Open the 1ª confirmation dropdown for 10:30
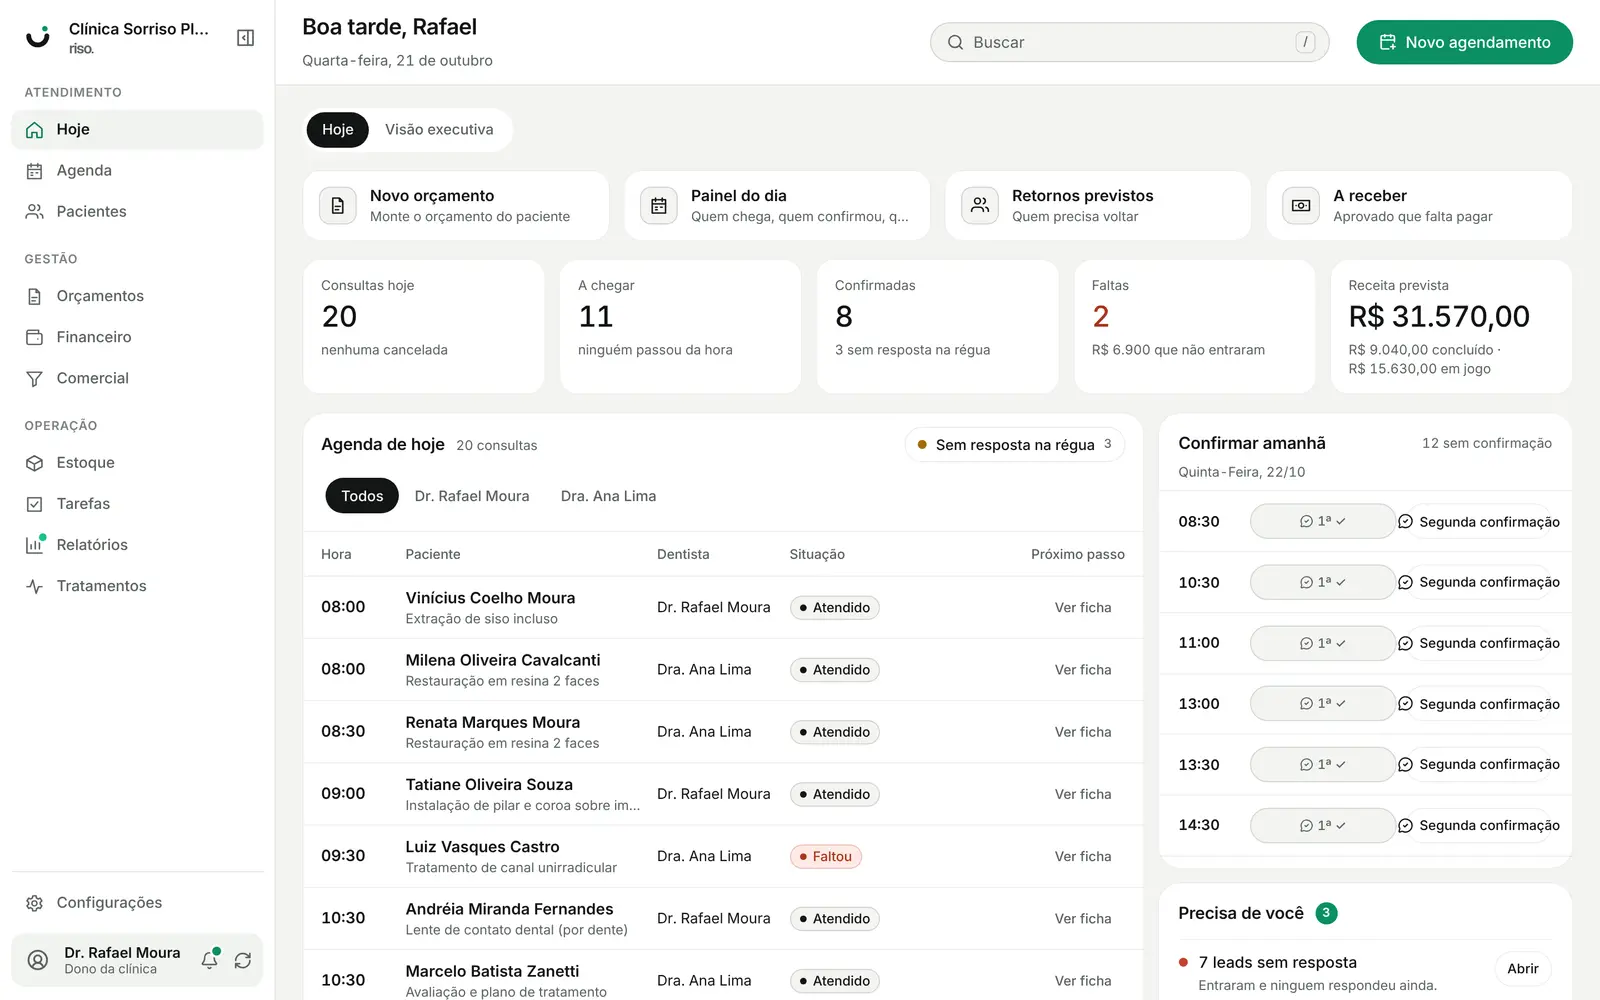This screenshot has height=1000, width=1600. click(x=1322, y=582)
